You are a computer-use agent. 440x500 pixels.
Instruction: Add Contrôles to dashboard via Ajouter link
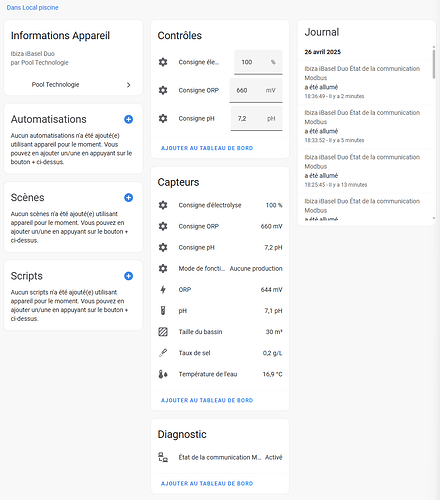click(207, 148)
